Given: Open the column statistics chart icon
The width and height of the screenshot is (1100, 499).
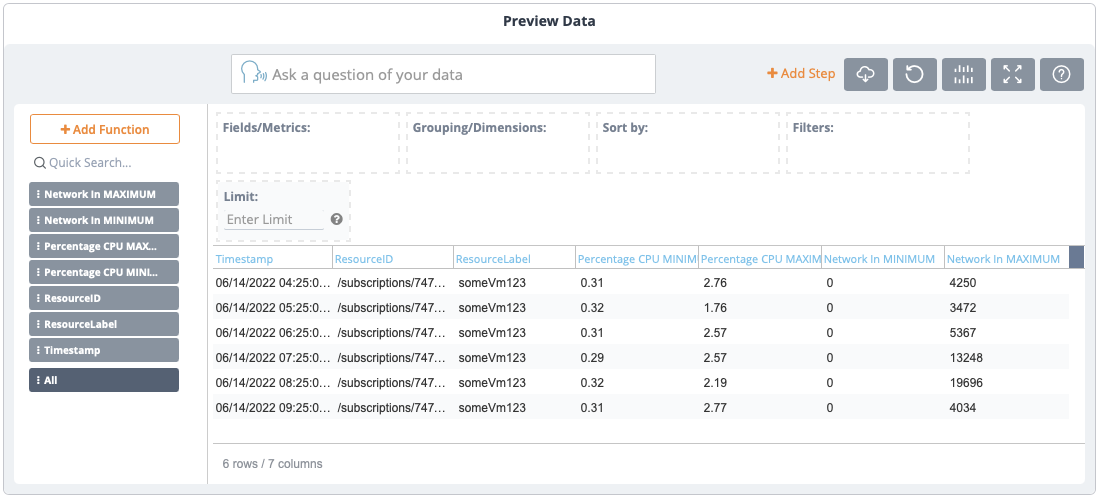Looking at the screenshot, I should [x=963, y=74].
